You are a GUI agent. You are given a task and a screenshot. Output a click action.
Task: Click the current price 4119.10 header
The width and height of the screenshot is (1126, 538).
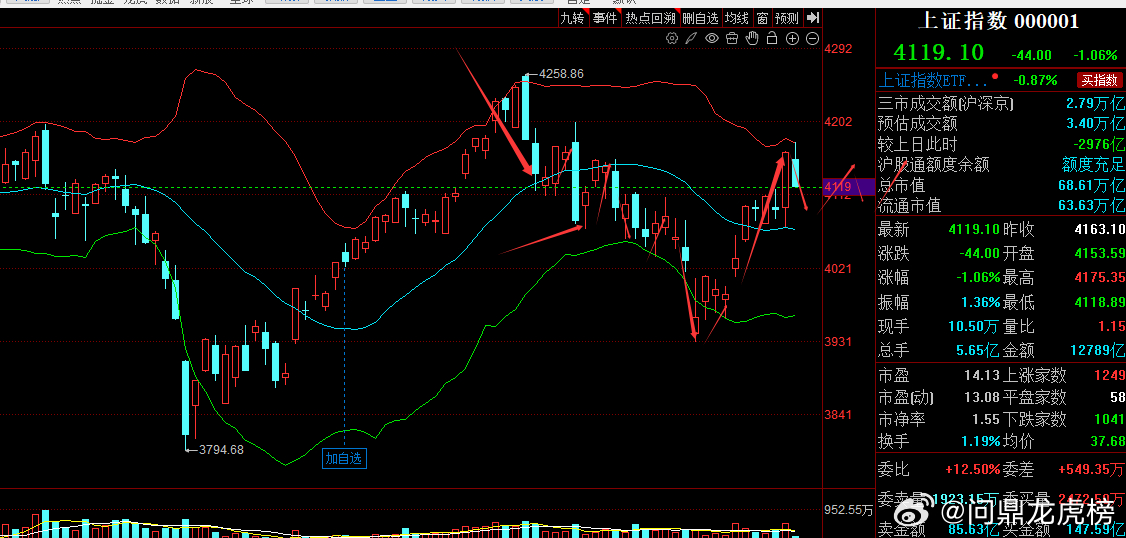[x=939, y=52]
